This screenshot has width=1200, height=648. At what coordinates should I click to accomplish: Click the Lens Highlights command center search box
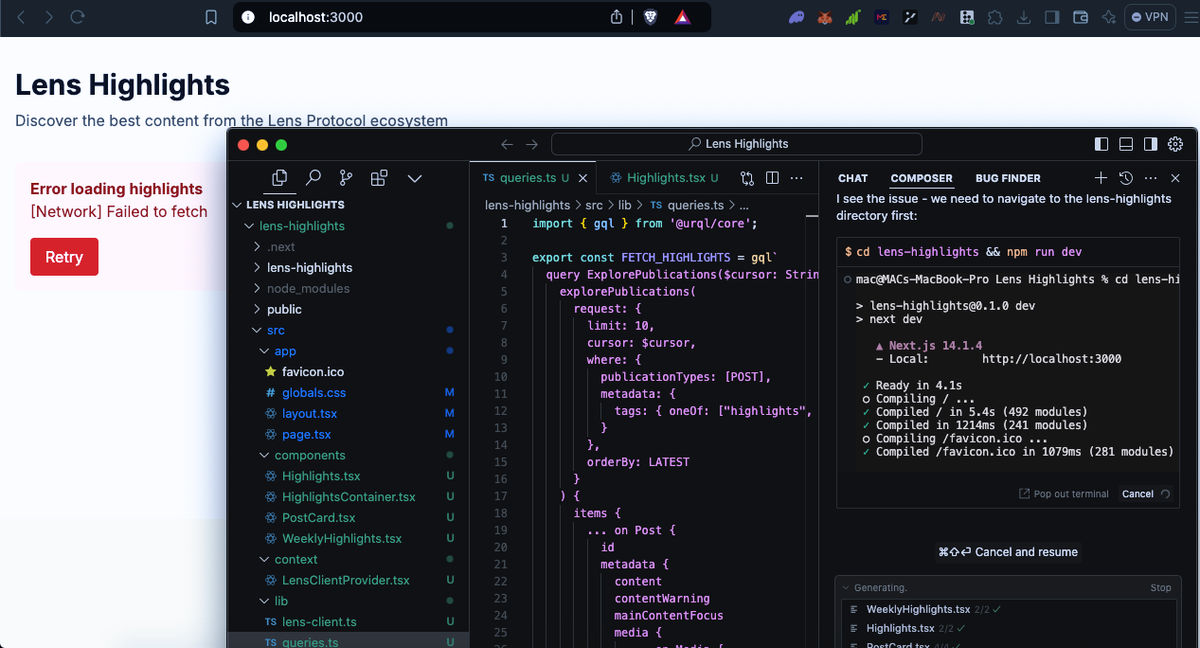[738, 144]
